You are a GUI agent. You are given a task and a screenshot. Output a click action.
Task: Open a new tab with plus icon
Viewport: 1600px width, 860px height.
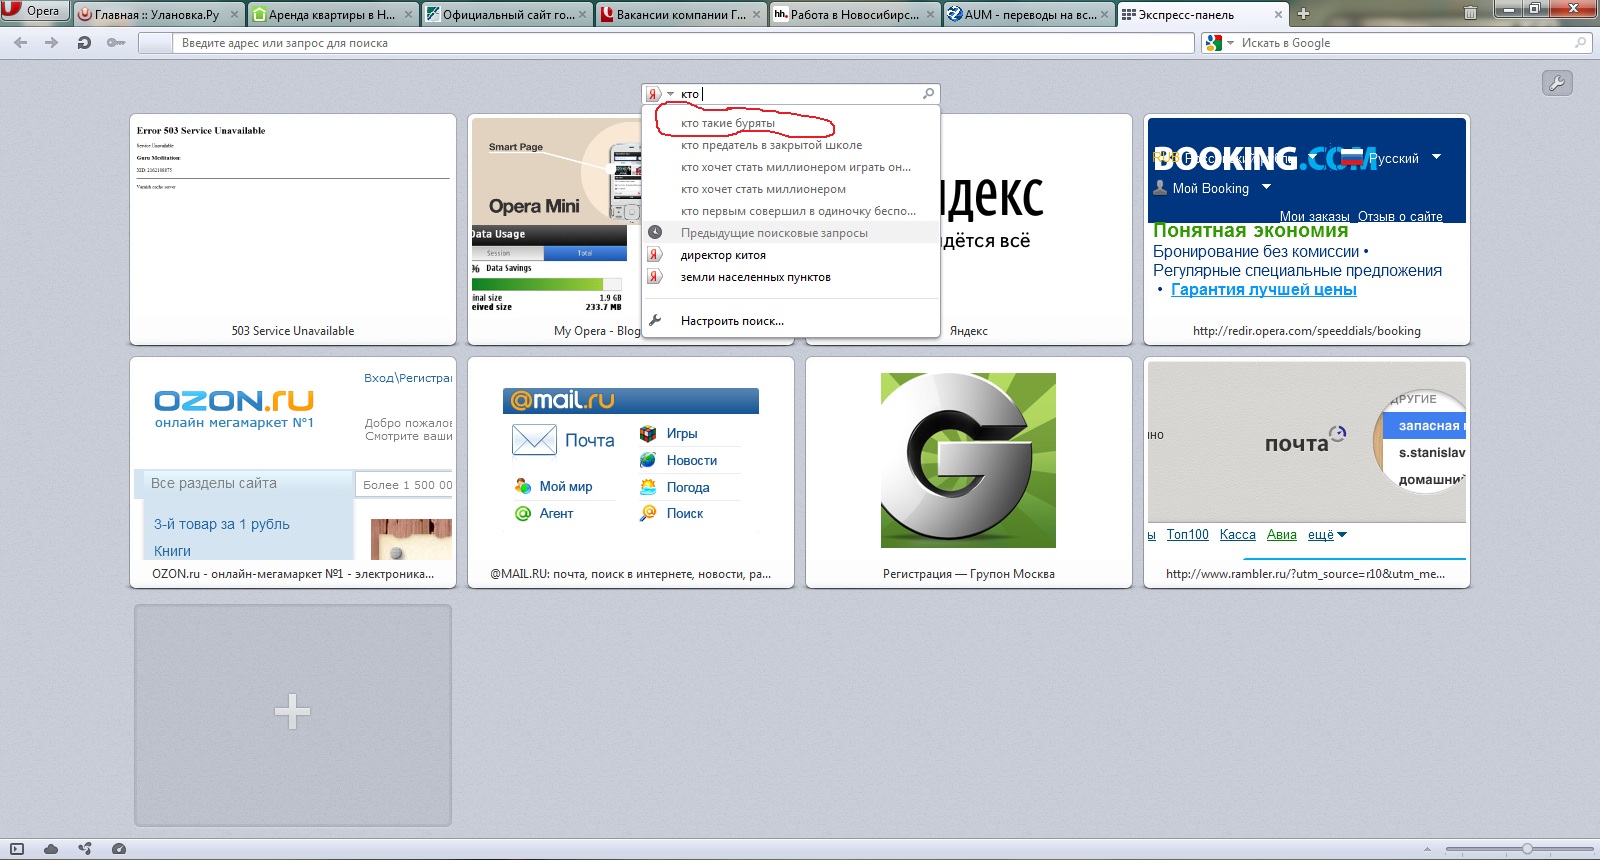click(1303, 14)
